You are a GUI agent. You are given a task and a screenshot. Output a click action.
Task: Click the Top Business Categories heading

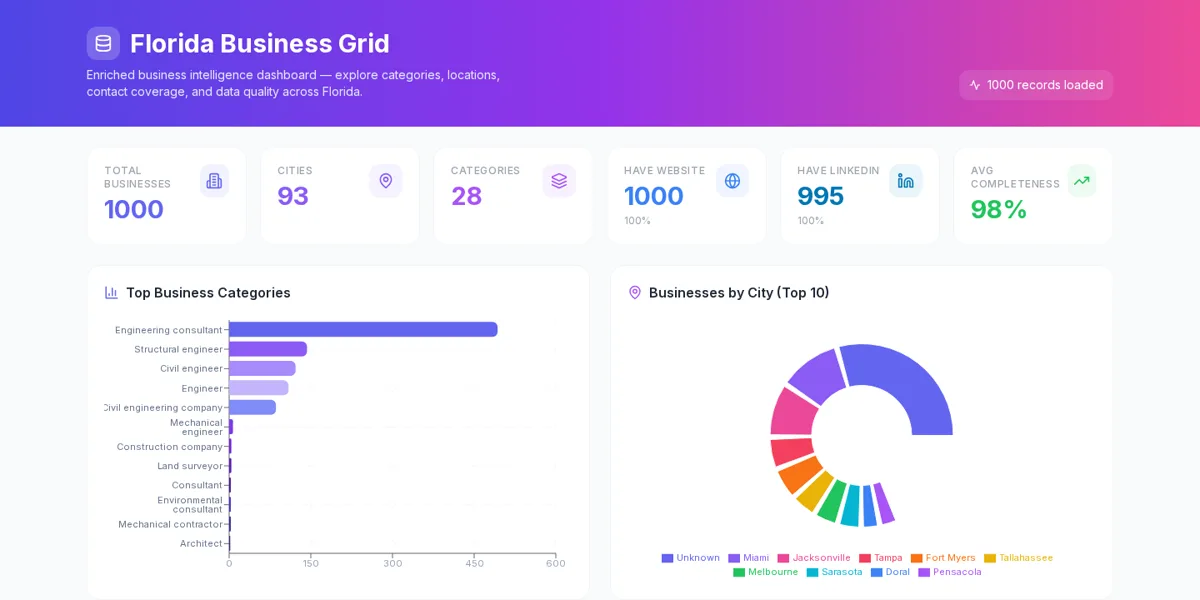coord(208,293)
